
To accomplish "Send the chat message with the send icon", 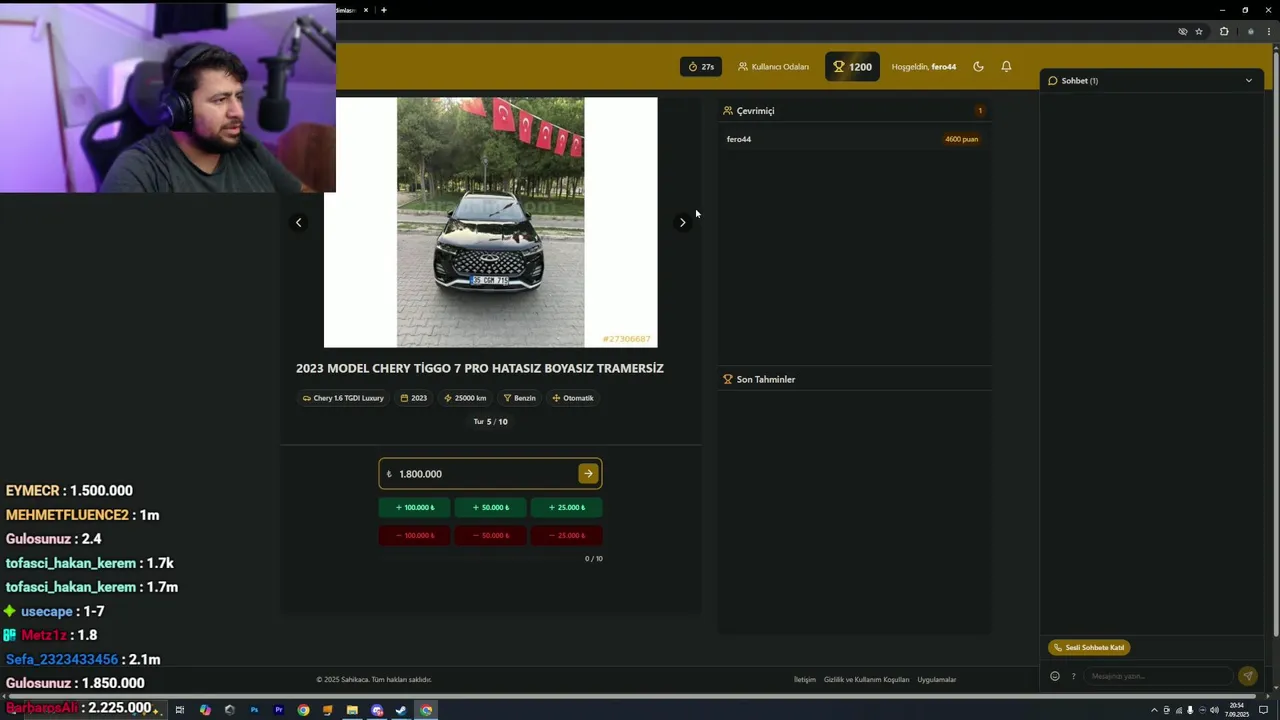I will pos(1247,676).
